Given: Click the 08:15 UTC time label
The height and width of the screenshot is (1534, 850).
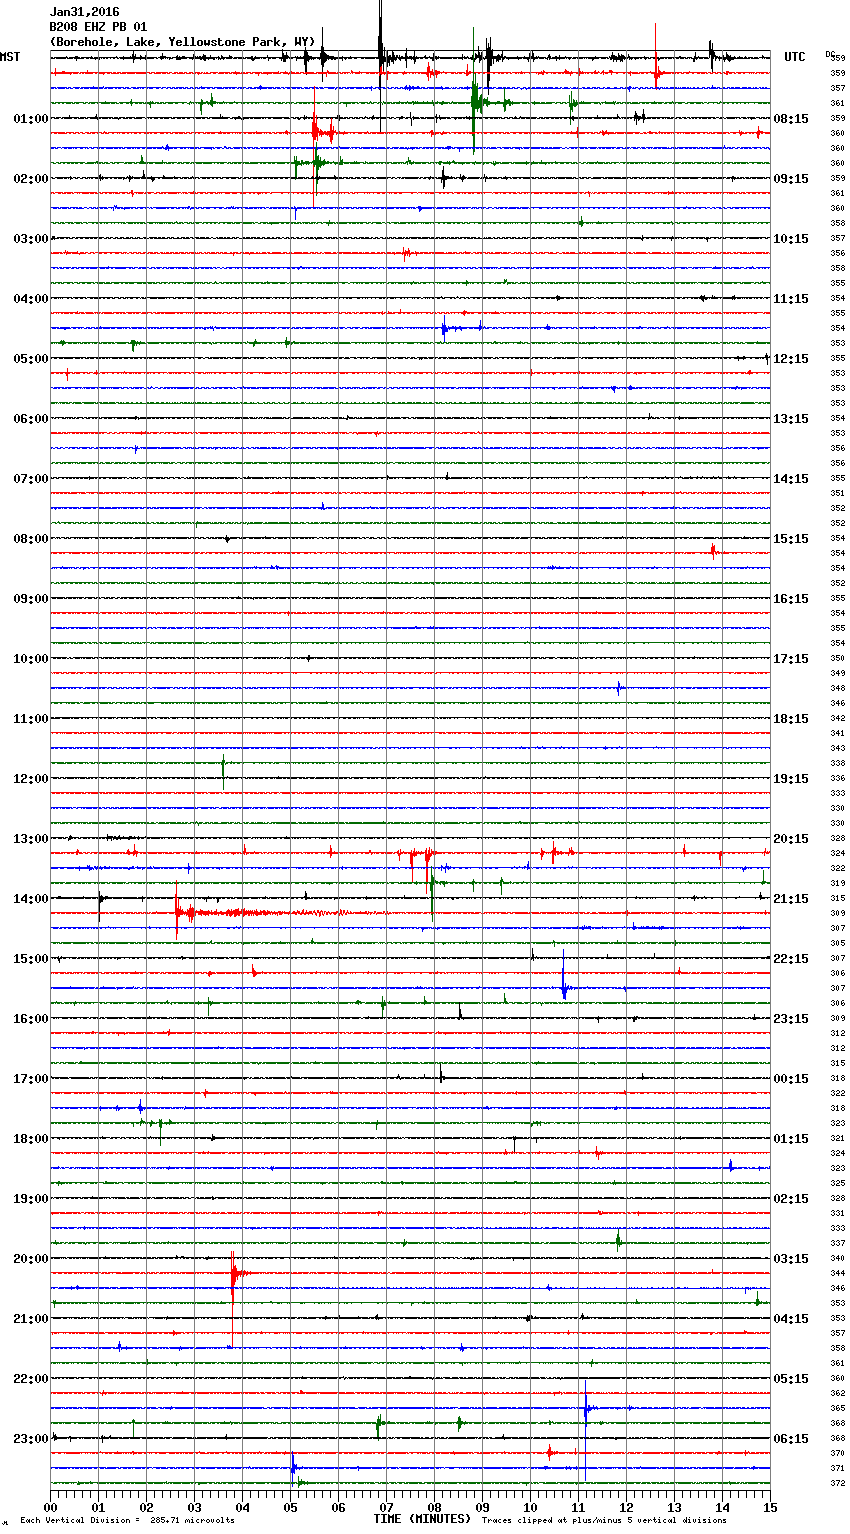Looking at the screenshot, I should [791, 119].
